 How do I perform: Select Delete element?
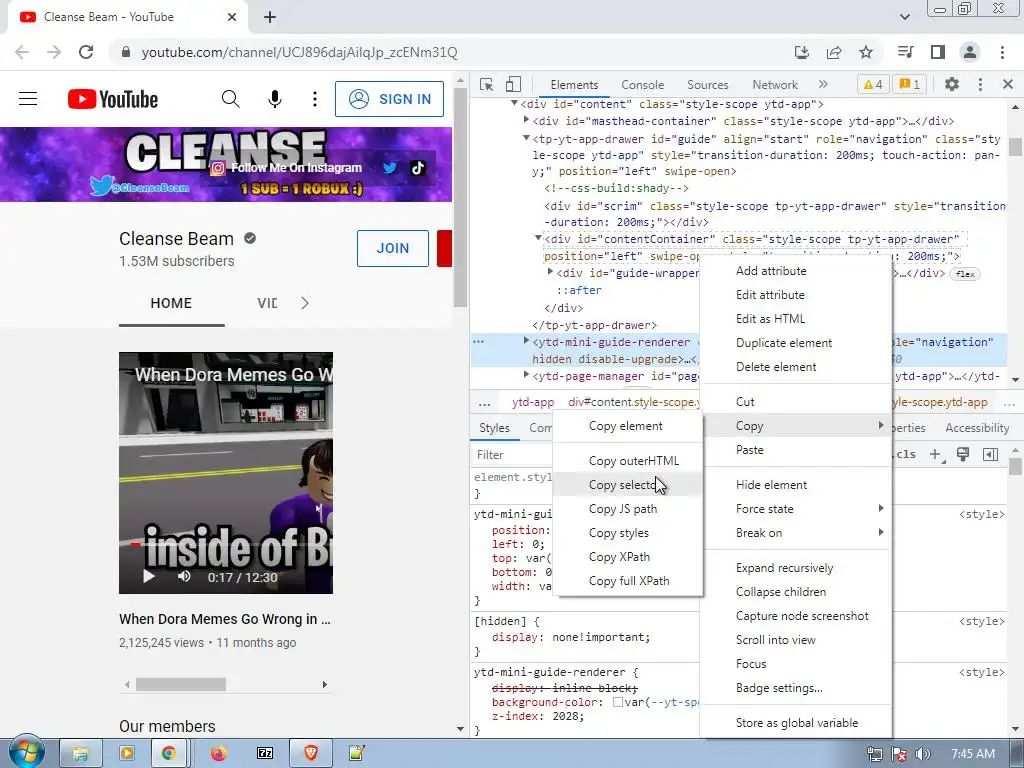pos(795,367)
